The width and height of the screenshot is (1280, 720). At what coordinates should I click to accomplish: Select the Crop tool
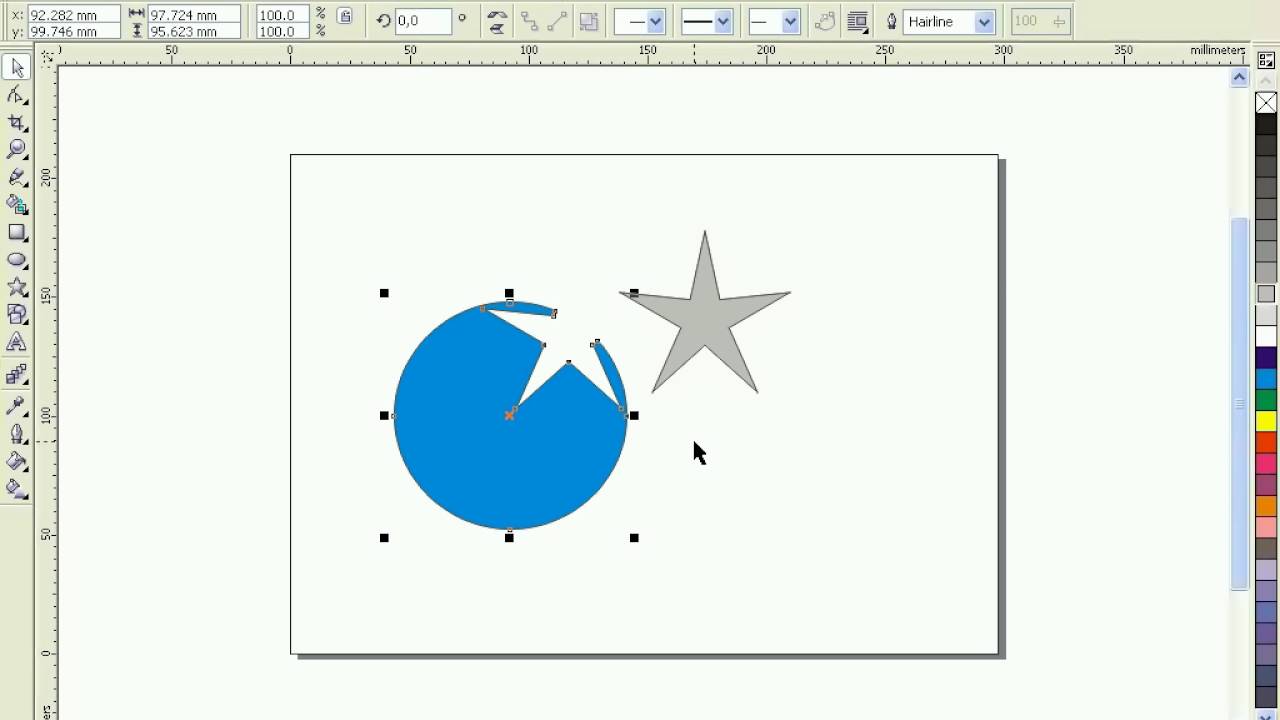tap(17, 123)
